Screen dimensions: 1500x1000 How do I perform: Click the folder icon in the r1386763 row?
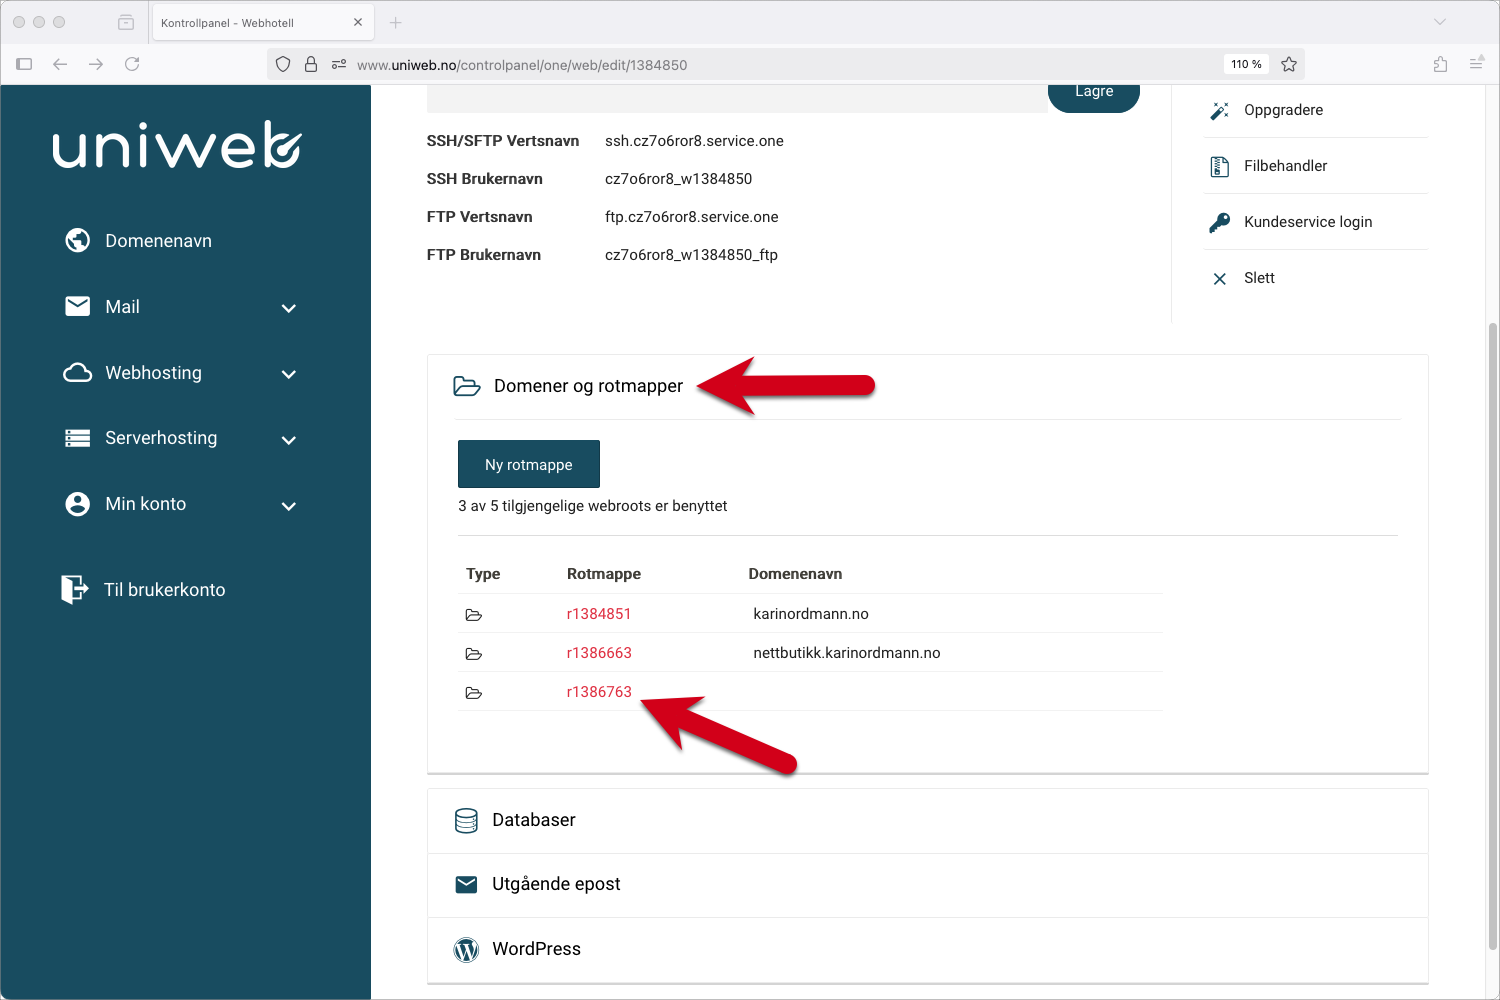point(474,693)
